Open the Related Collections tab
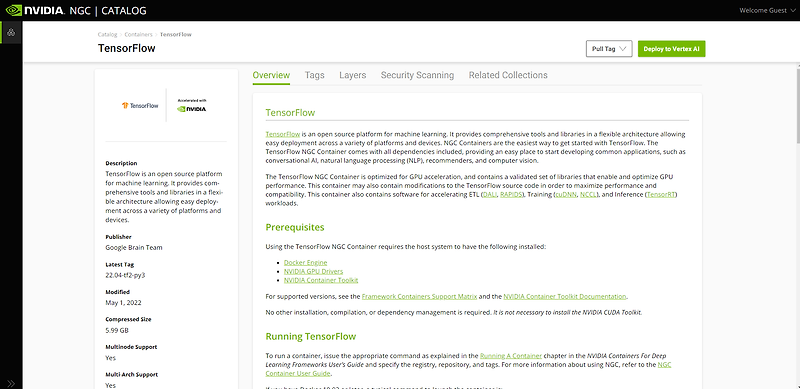Image resolution: width=800 pixels, height=389 pixels. (x=508, y=75)
